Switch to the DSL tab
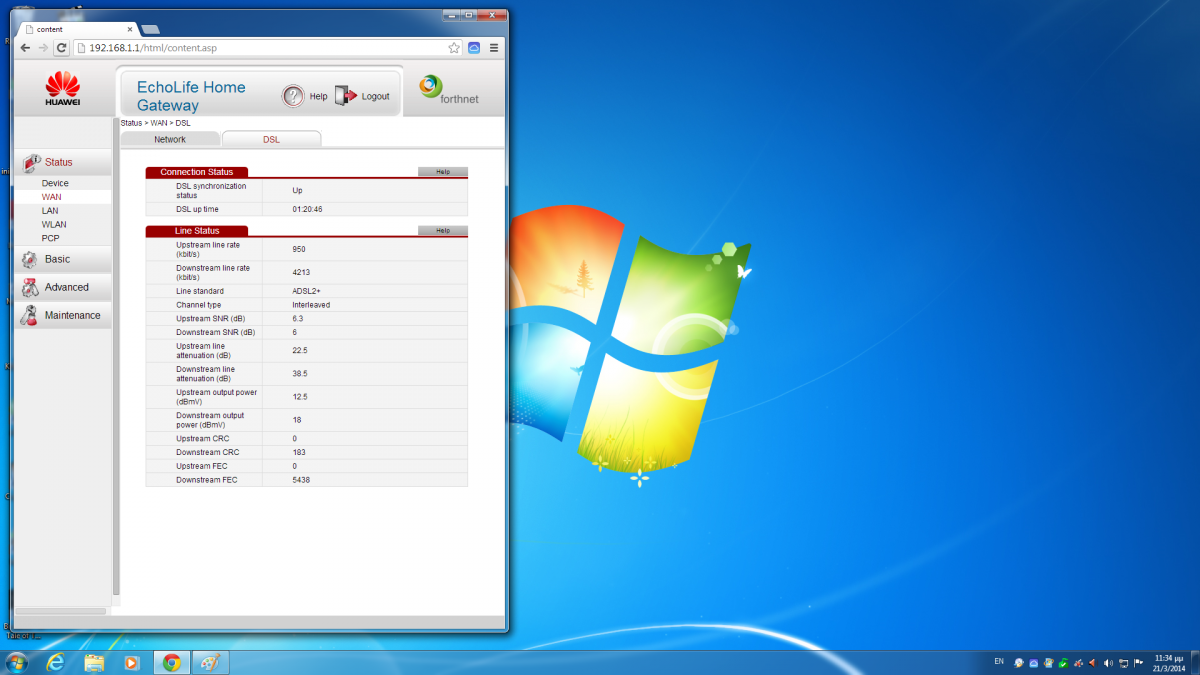This screenshot has width=1200, height=675. [272, 139]
